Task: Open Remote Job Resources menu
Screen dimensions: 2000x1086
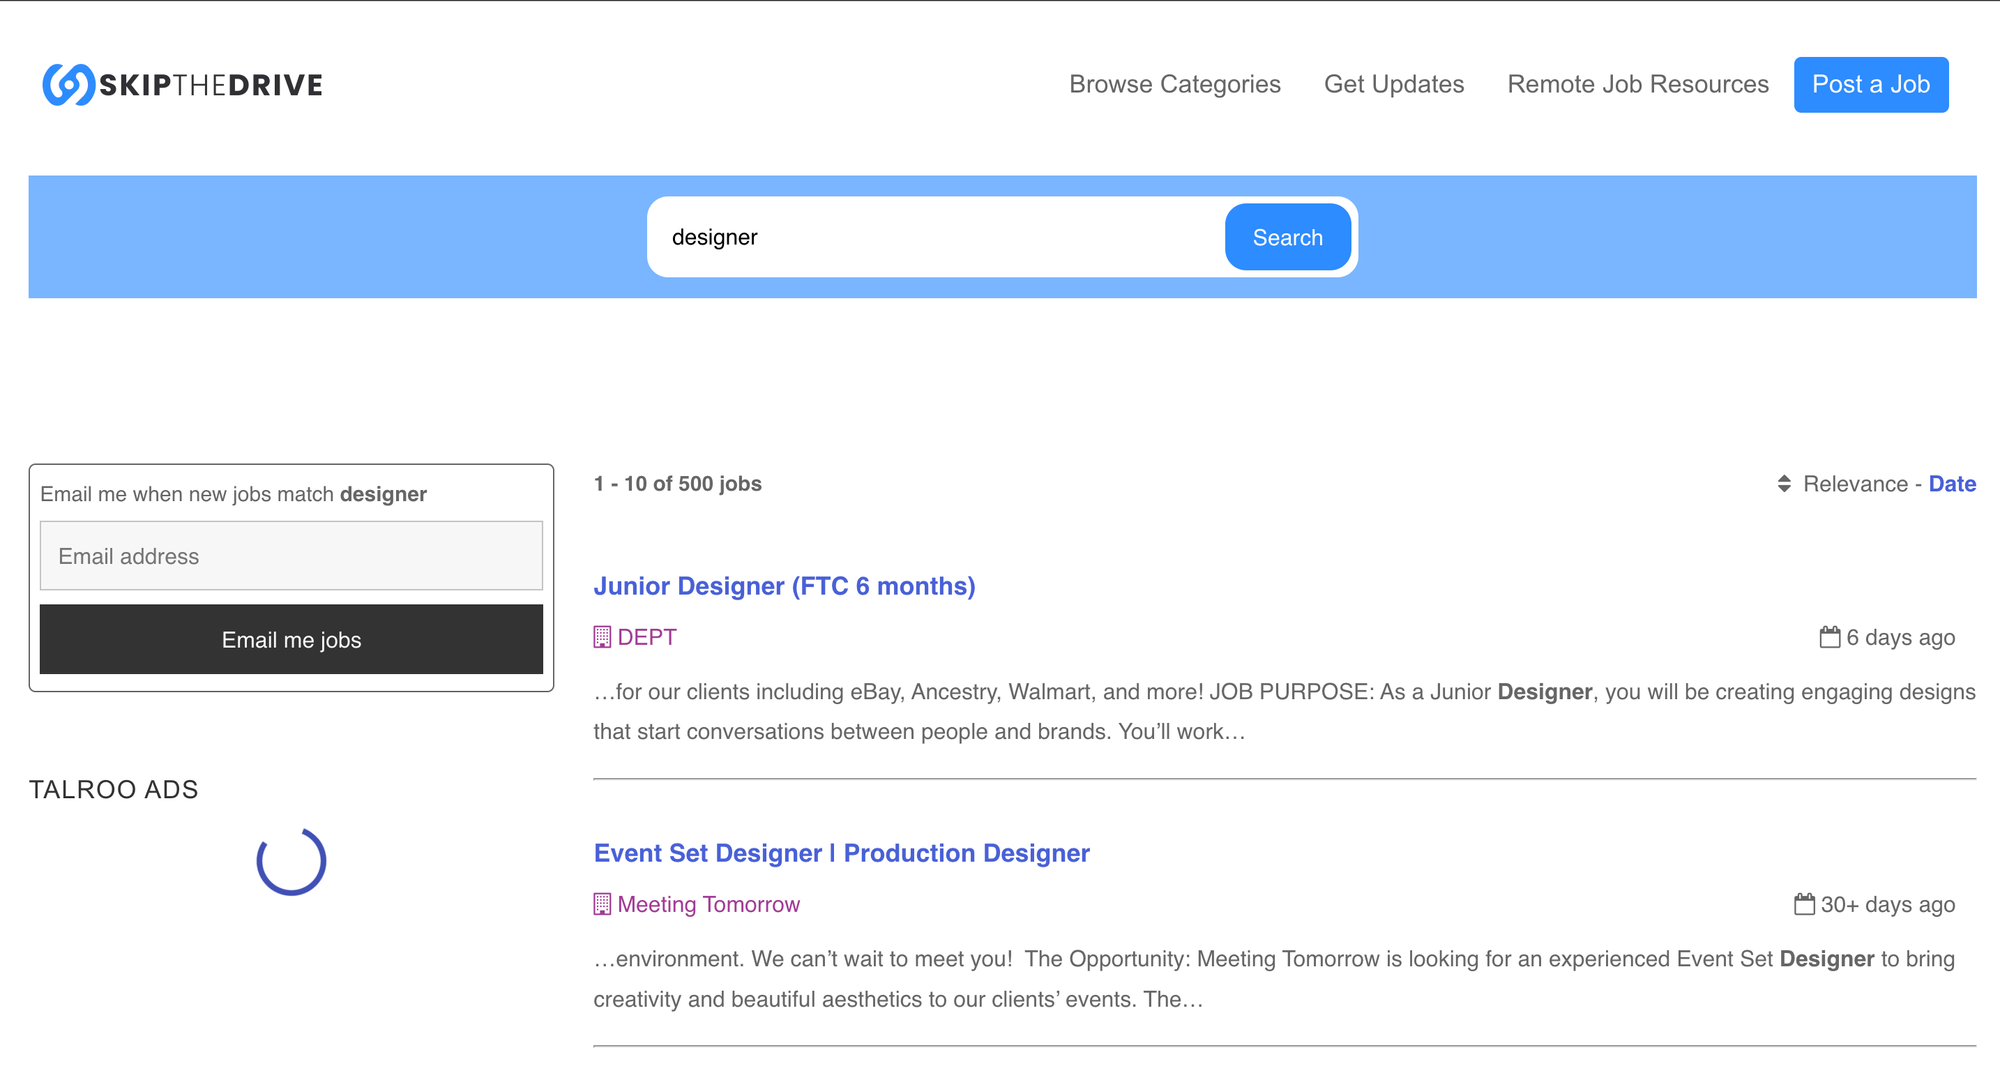Action: [1637, 85]
